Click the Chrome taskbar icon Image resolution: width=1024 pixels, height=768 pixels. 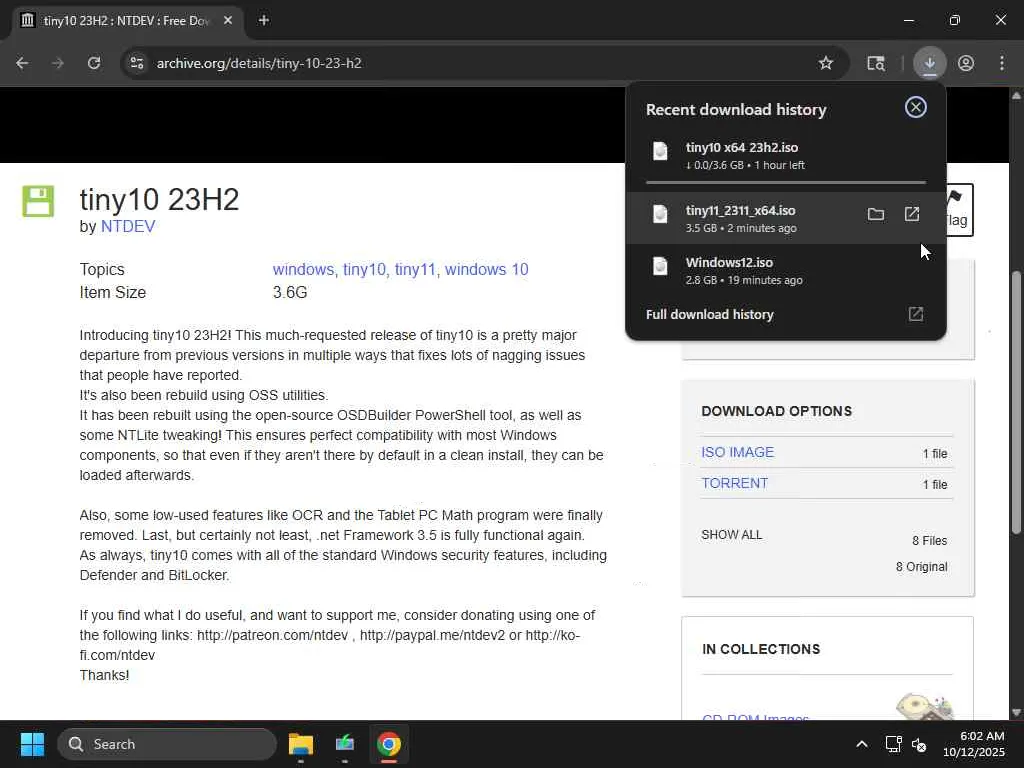pyautogui.click(x=389, y=744)
